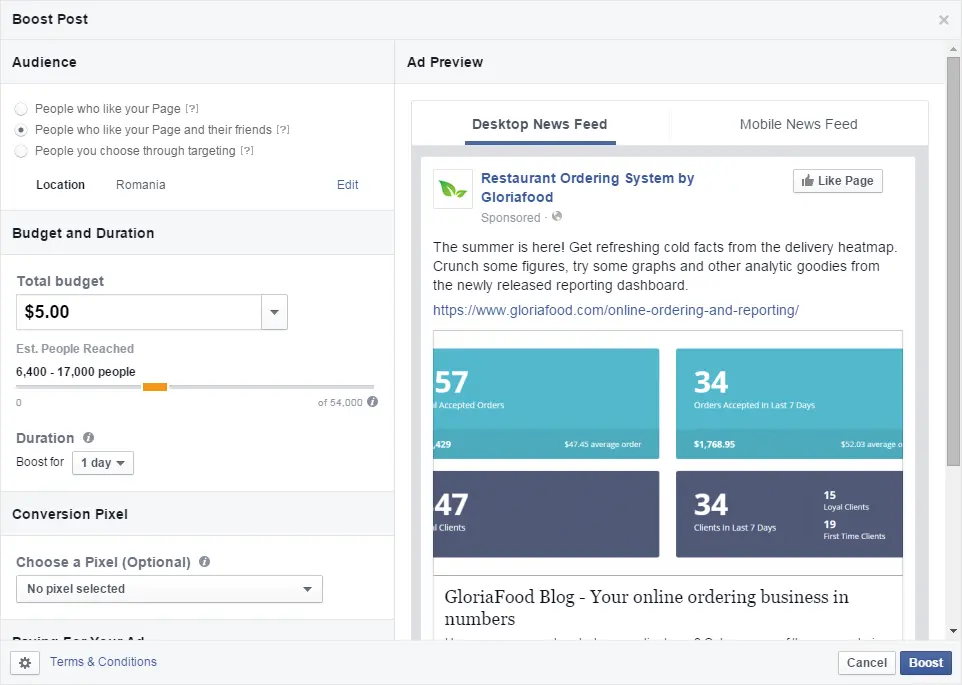Open the 'No pixel selected' dropdown
This screenshot has width=962, height=685.
click(x=169, y=589)
